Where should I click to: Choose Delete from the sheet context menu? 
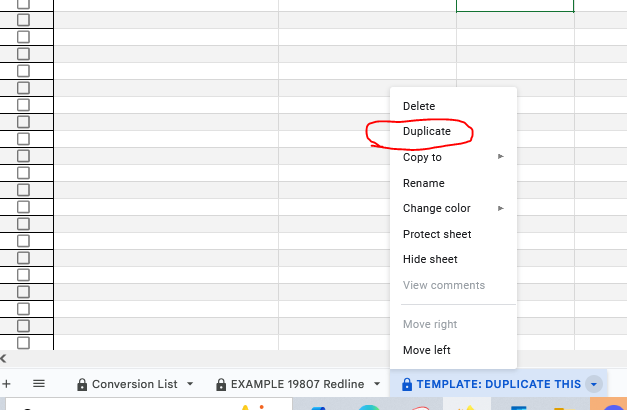coord(453,106)
